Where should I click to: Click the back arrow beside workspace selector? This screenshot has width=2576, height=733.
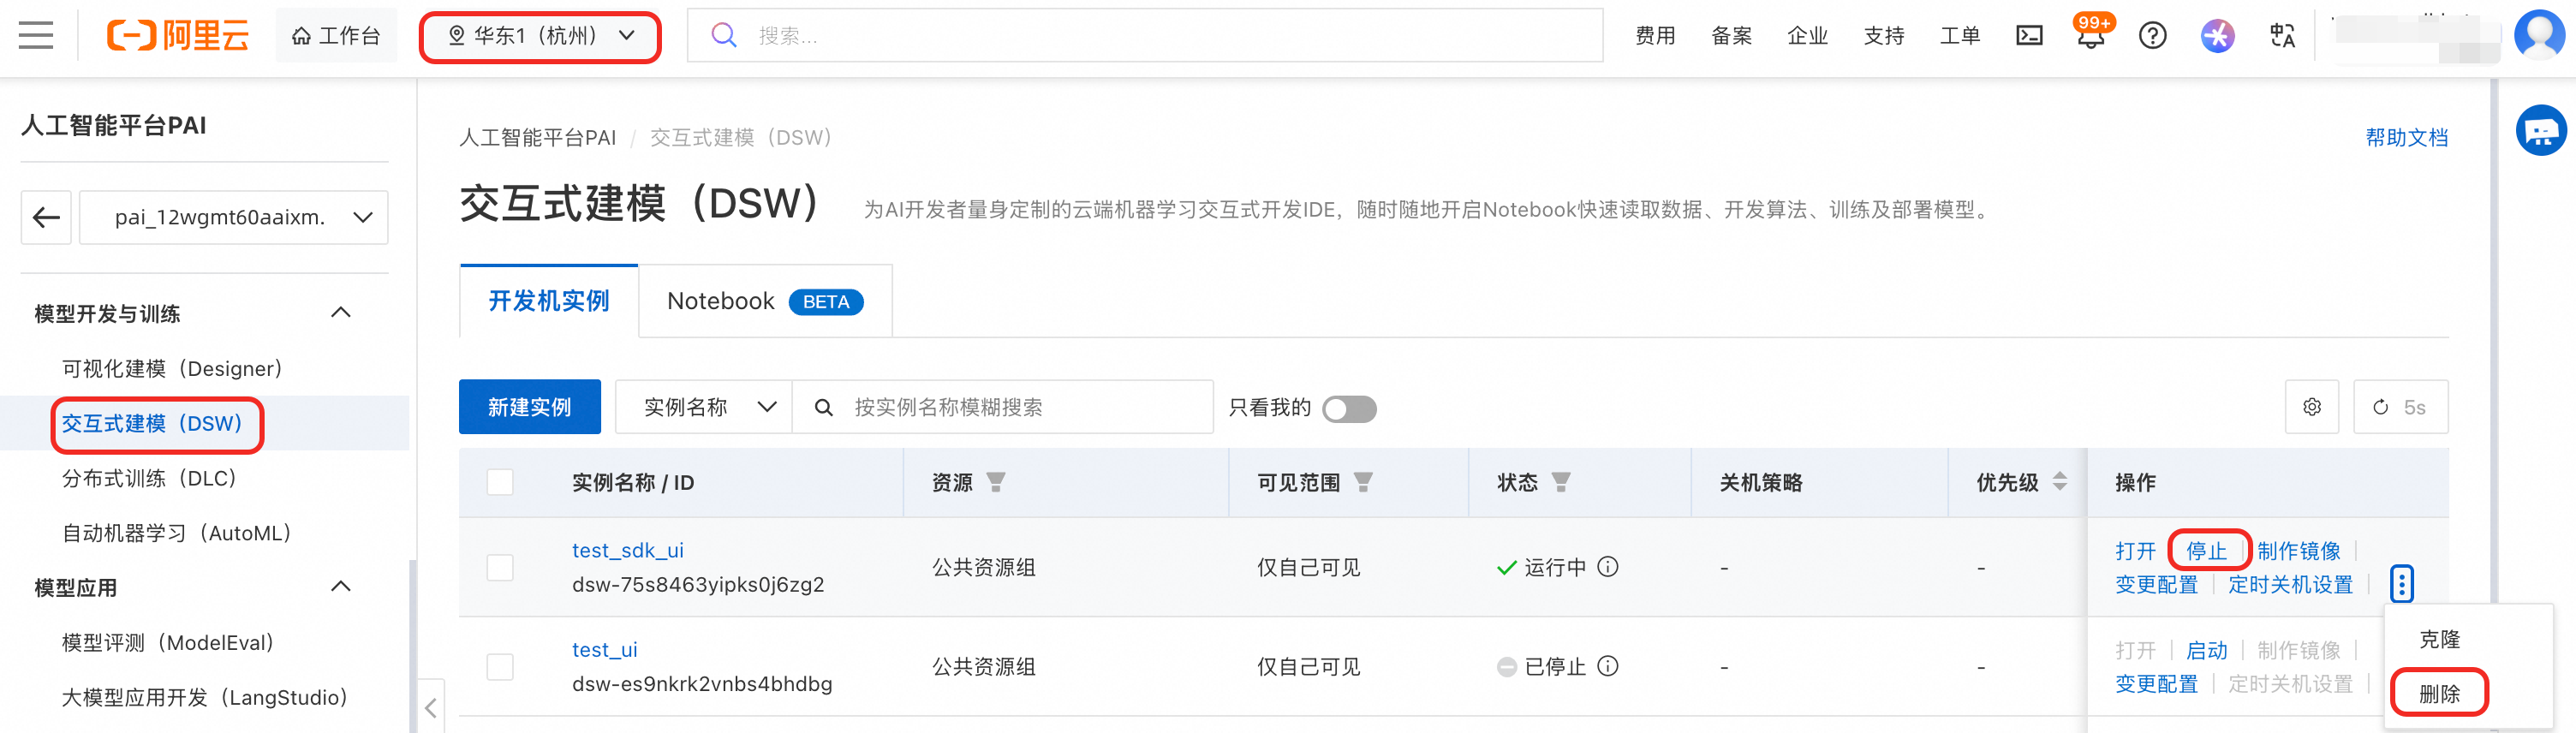pyautogui.click(x=46, y=217)
